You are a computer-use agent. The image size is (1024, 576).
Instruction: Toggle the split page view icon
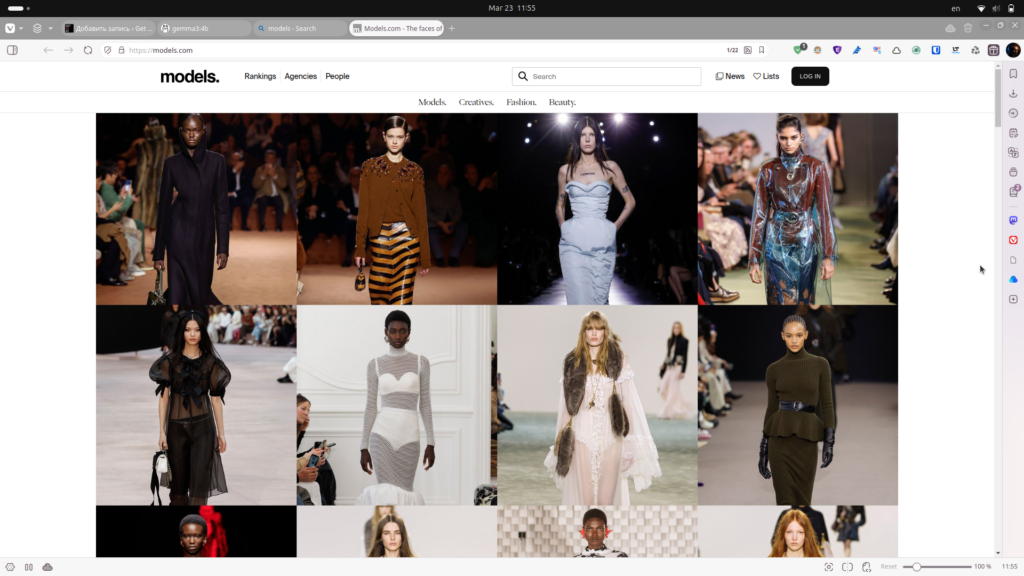[x=847, y=567]
